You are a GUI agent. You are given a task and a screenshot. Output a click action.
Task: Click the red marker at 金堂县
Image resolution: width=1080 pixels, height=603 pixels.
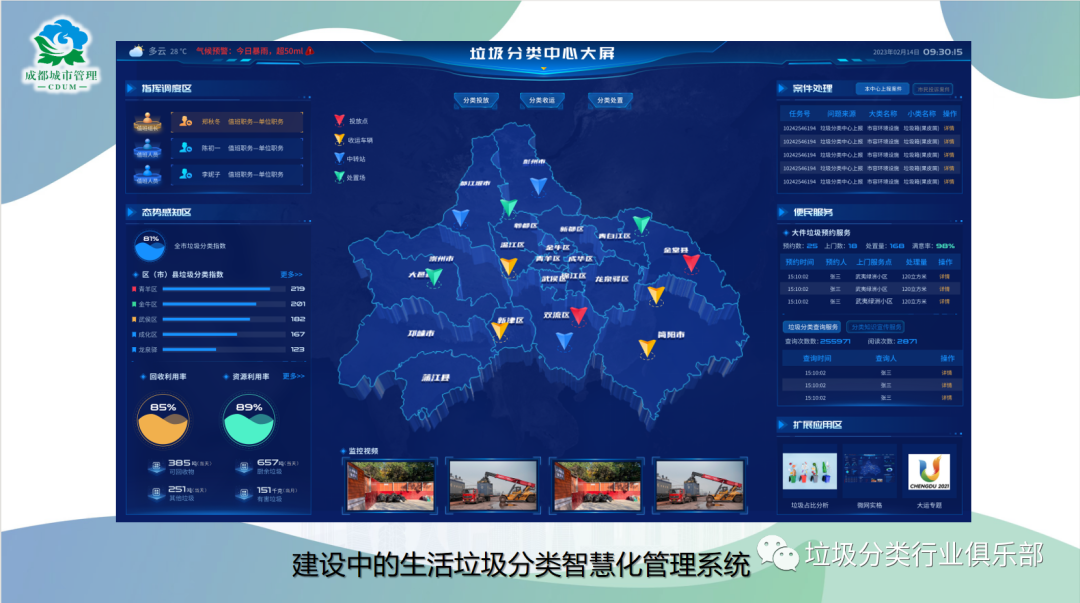(x=691, y=263)
